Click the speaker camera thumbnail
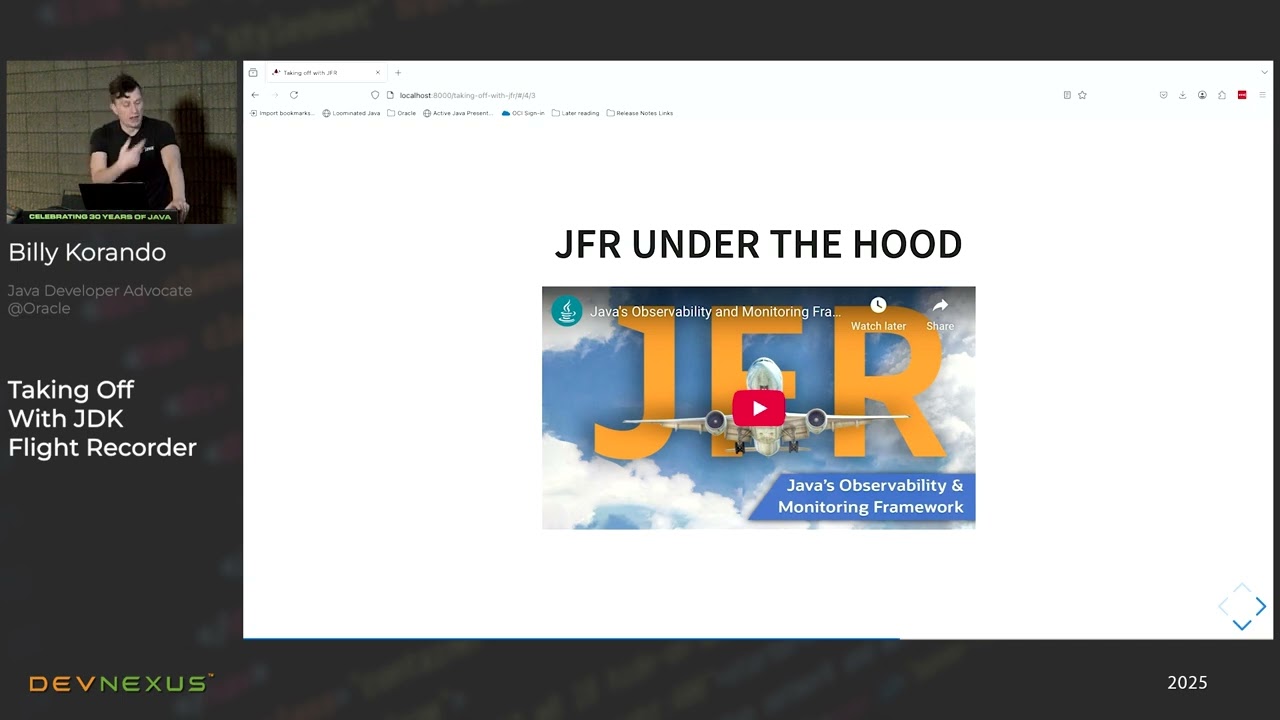Image resolution: width=1280 pixels, height=720 pixels. 121,142
